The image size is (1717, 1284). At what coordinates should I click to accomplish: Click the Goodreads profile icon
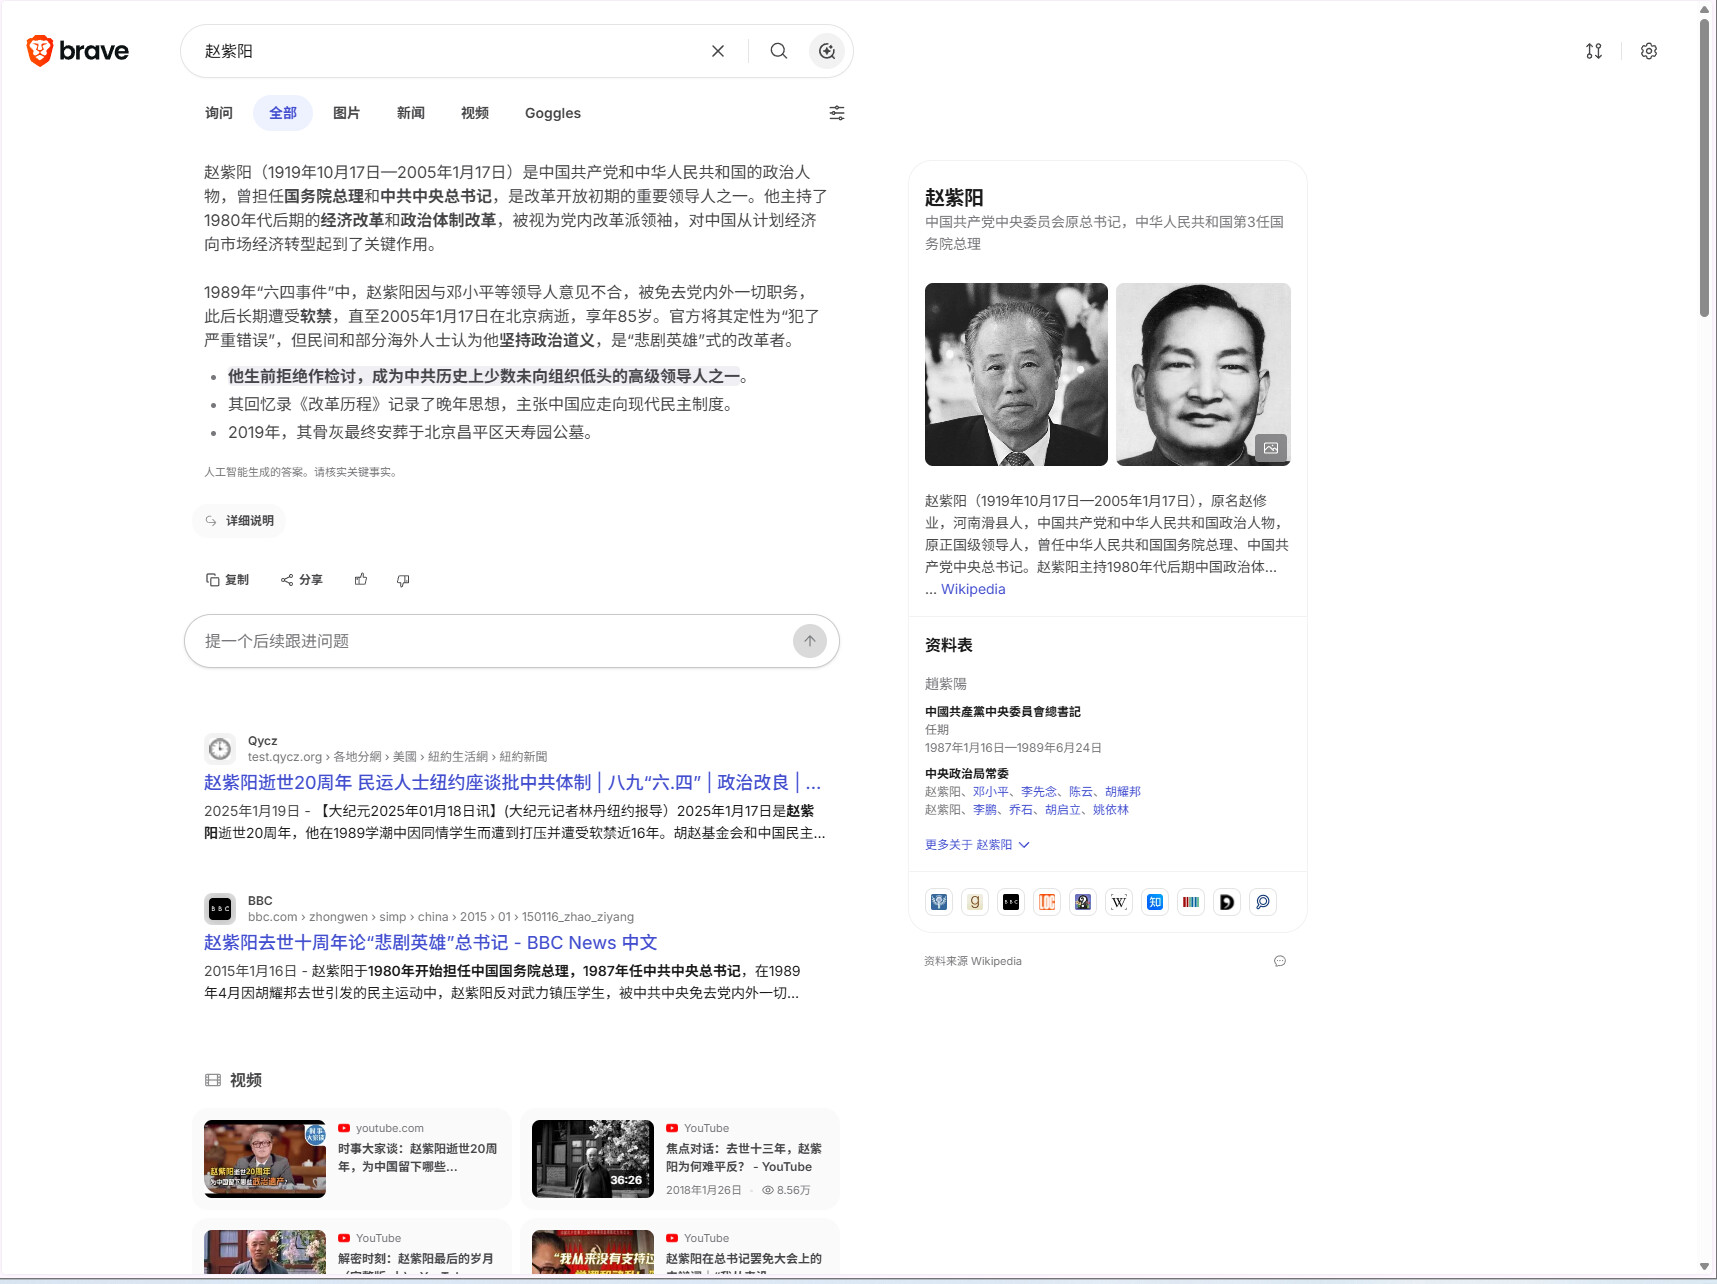tap(975, 902)
